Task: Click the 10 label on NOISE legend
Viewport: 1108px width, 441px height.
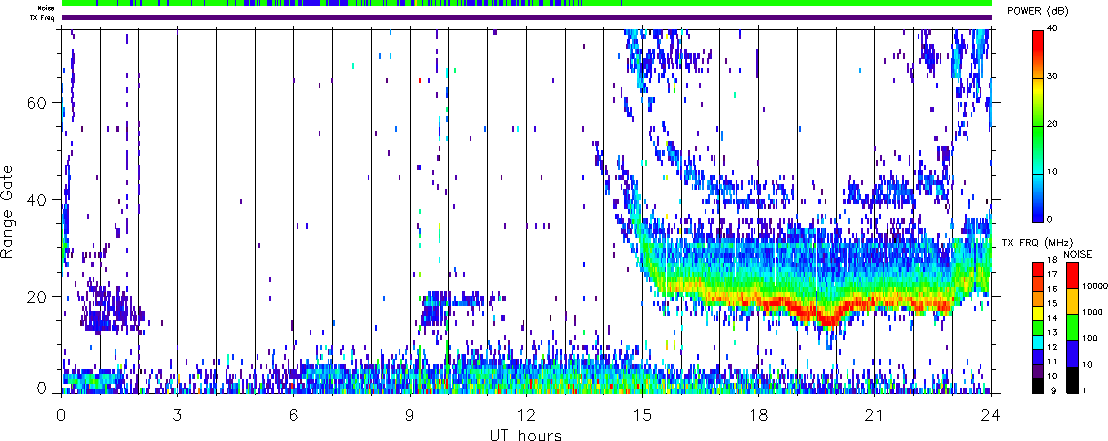Action: coord(1088,365)
